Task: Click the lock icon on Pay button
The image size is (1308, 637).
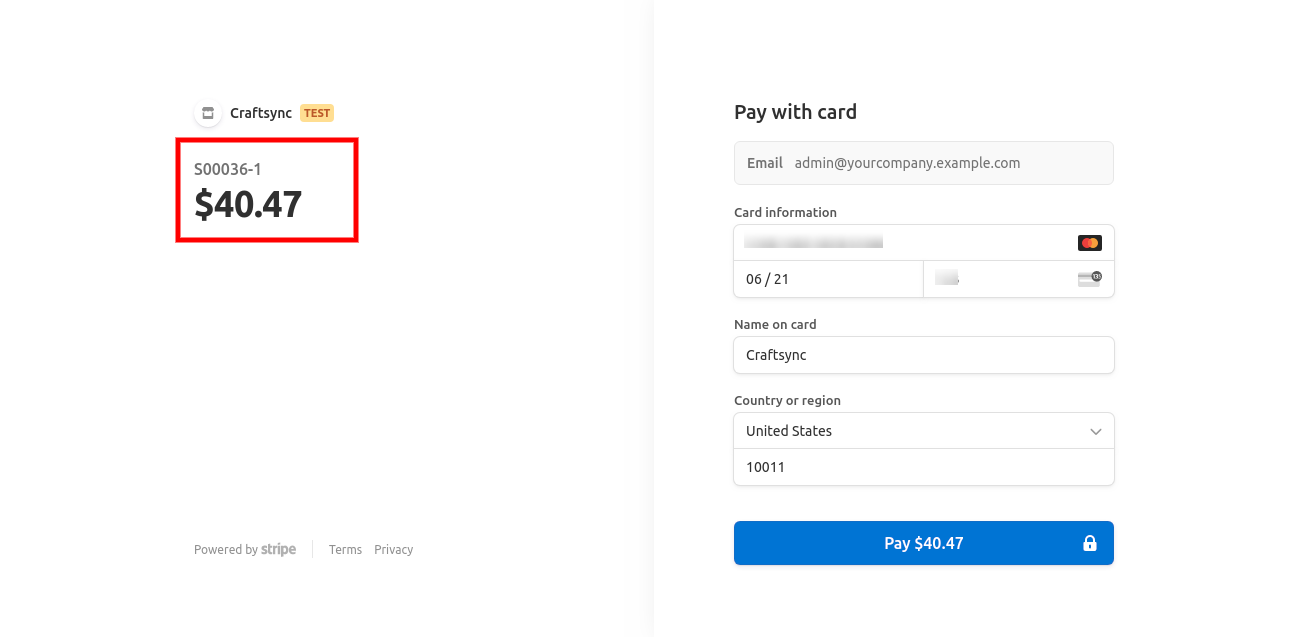Action: pos(1090,544)
